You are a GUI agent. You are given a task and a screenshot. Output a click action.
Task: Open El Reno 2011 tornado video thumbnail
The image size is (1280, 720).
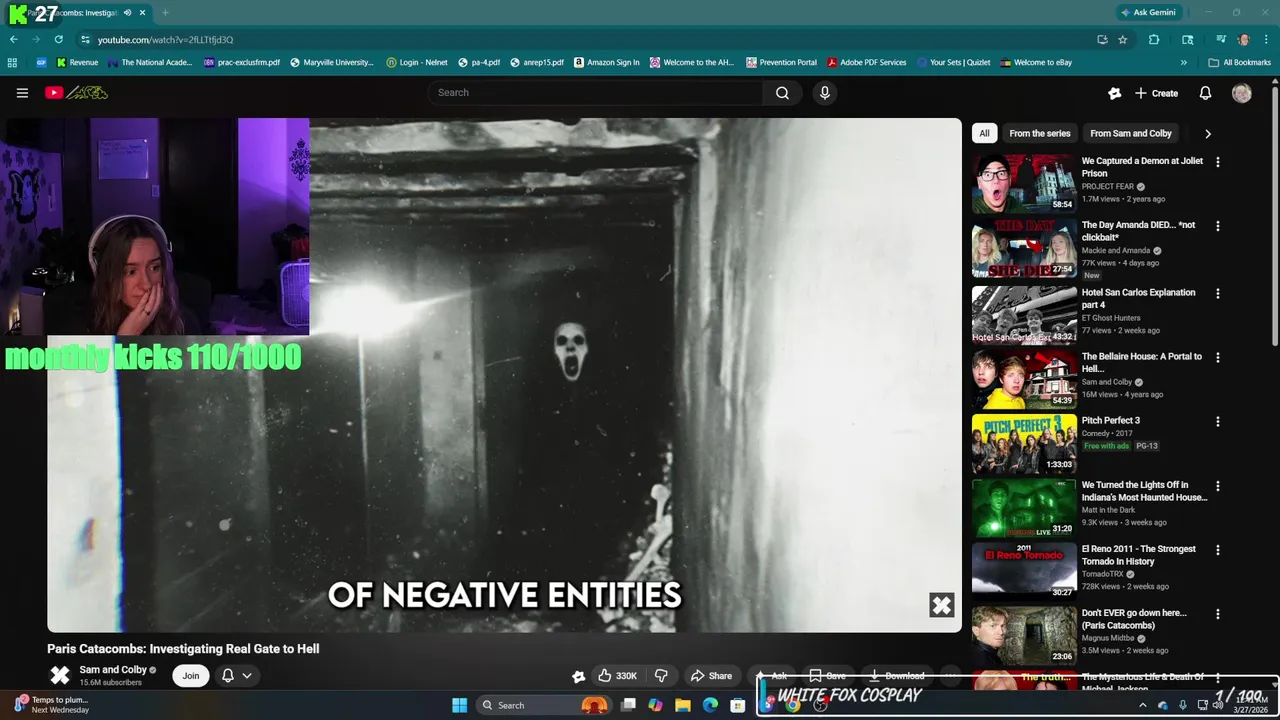click(x=1024, y=571)
